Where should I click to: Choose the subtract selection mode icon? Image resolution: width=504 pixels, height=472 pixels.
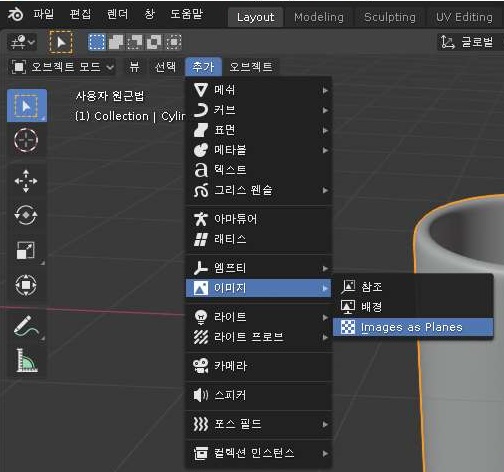pos(135,42)
